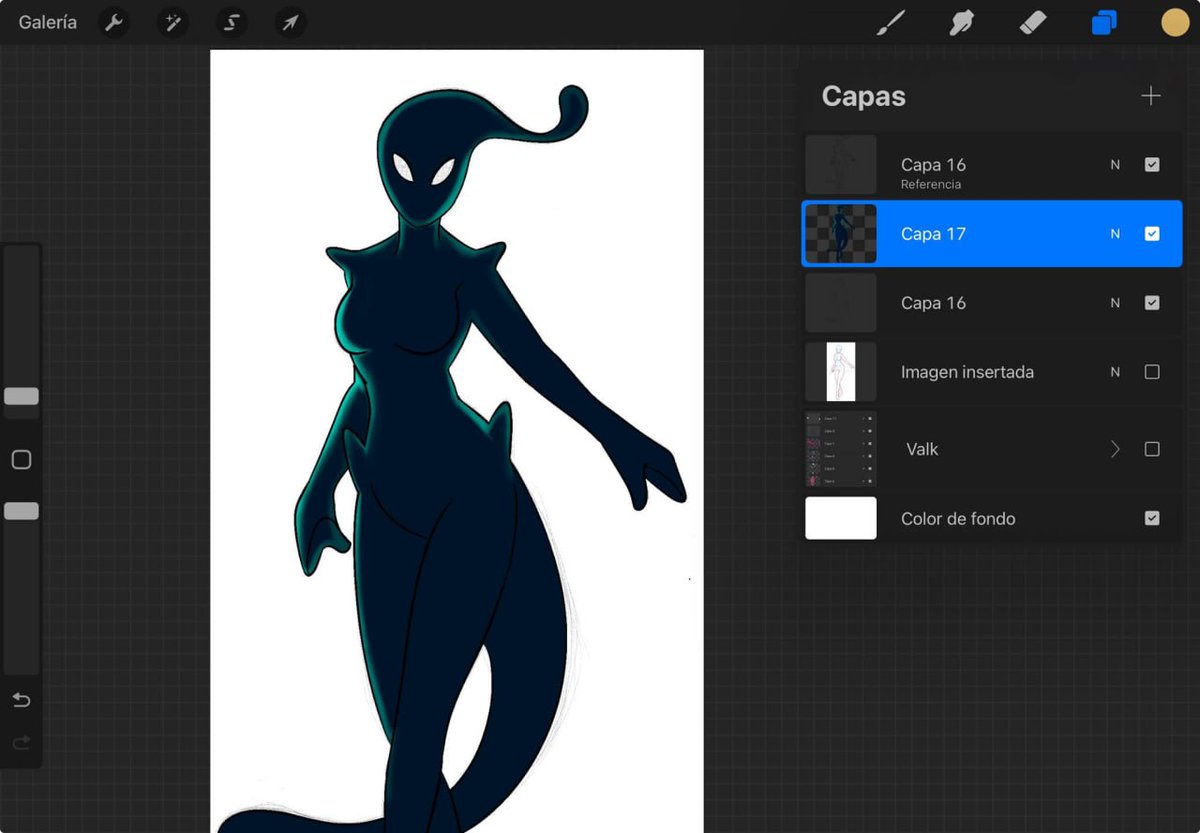Toggle visibility of lower Capa 16 layer
The image size is (1200, 833).
(x=1152, y=303)
